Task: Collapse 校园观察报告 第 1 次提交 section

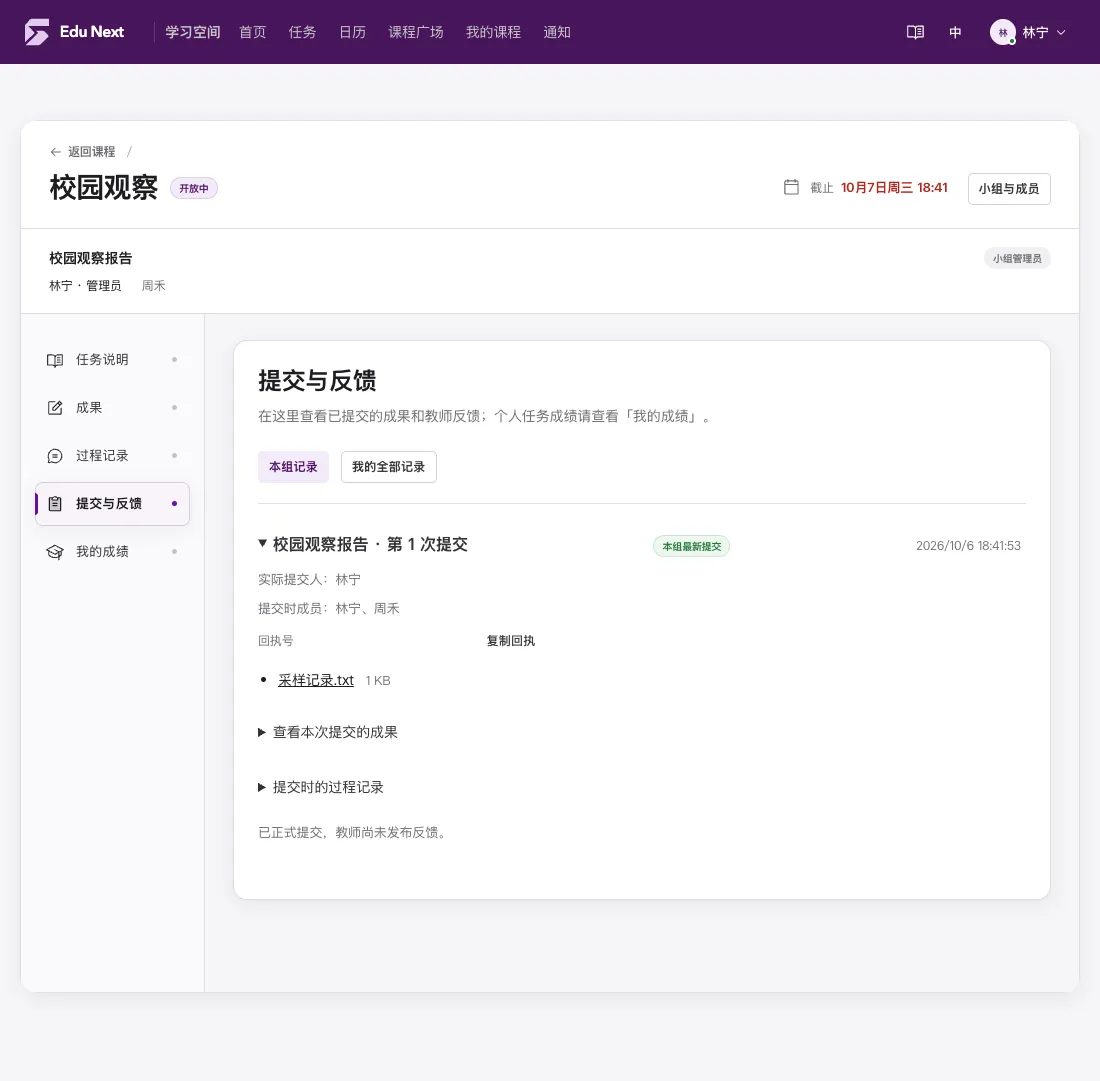Action: (363, 544)
